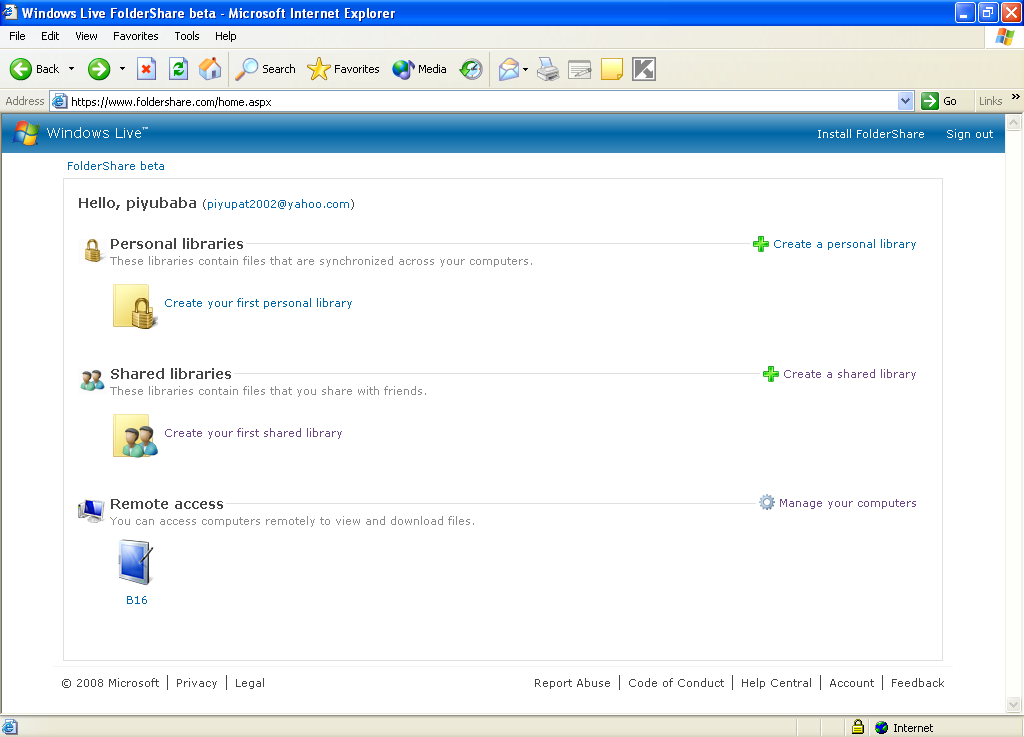The height and width of the screenshot is (737, 1024).
Task: Open the Report Abuse link
Action: 572,683
